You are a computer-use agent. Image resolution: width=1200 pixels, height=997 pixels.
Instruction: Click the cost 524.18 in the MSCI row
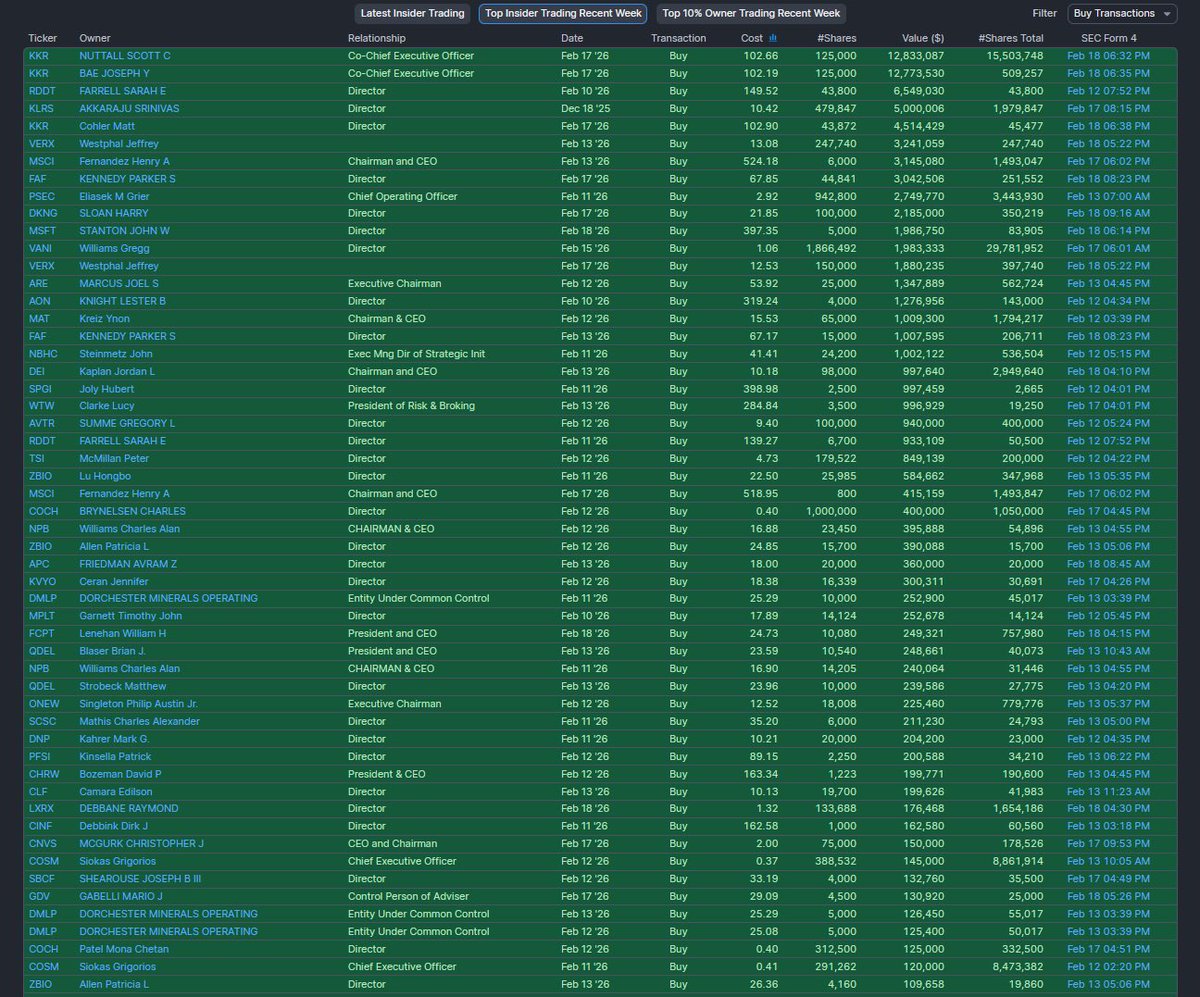761,161
